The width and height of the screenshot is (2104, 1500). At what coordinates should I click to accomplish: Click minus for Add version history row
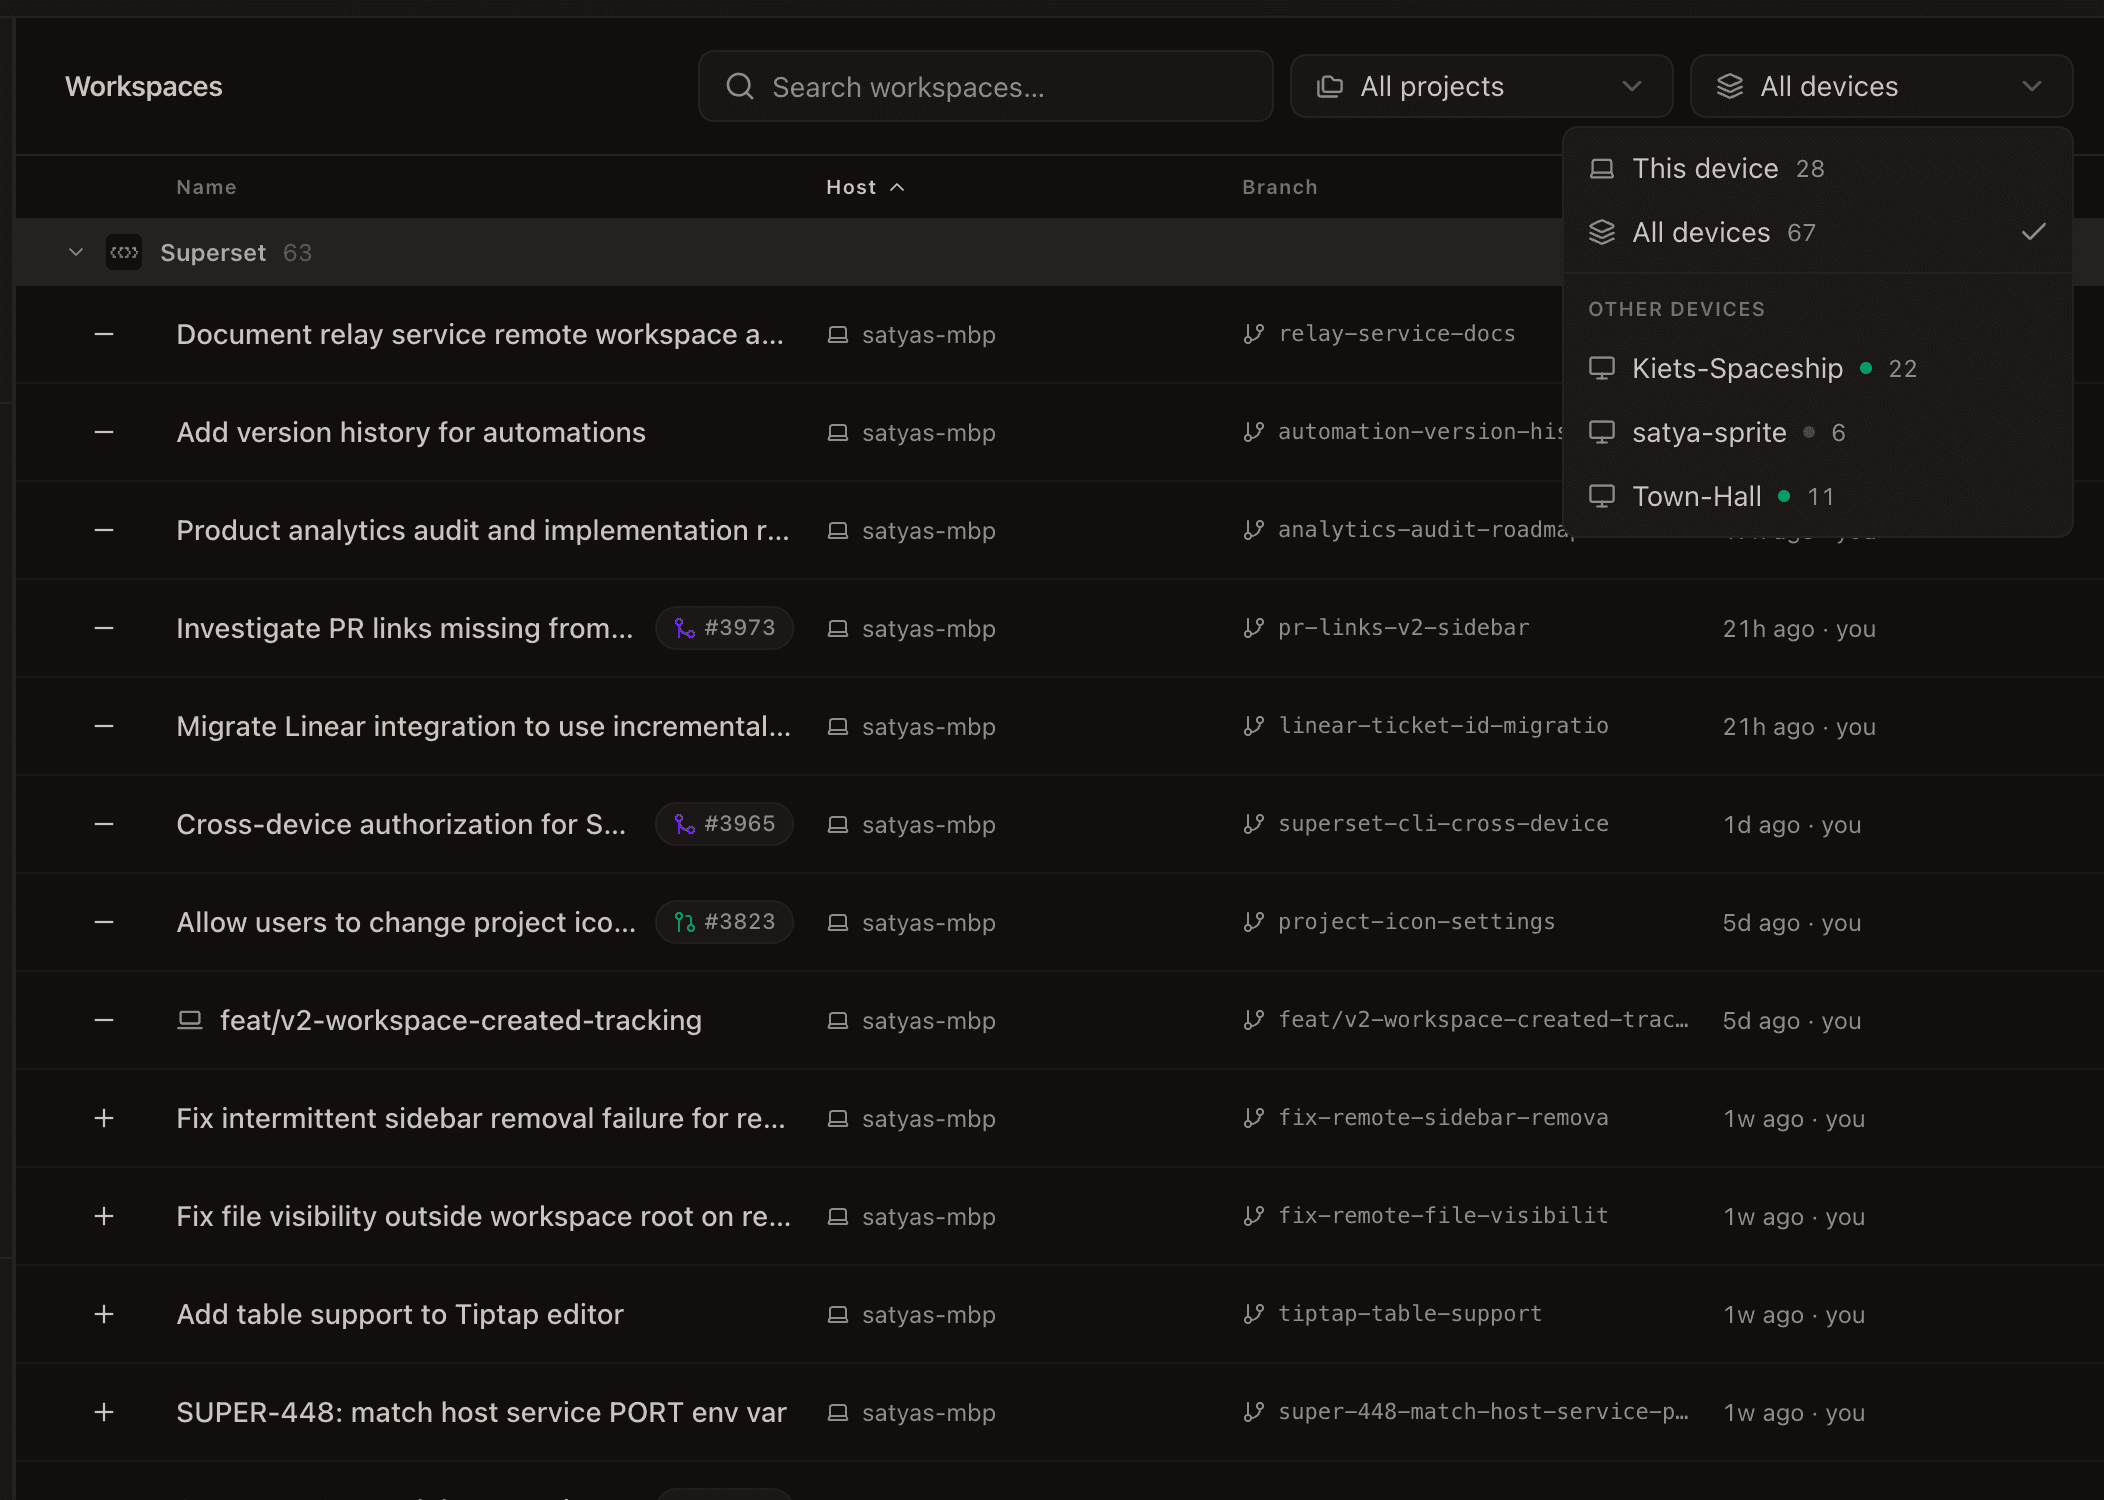104,432
